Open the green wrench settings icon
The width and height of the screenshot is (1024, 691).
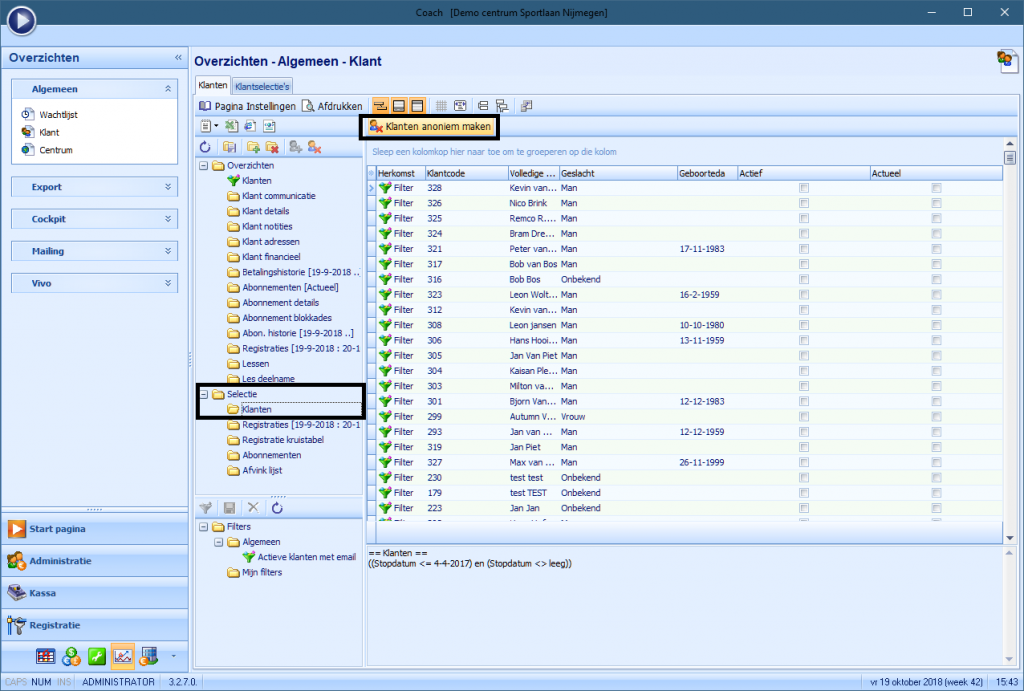tap(98, 656)
